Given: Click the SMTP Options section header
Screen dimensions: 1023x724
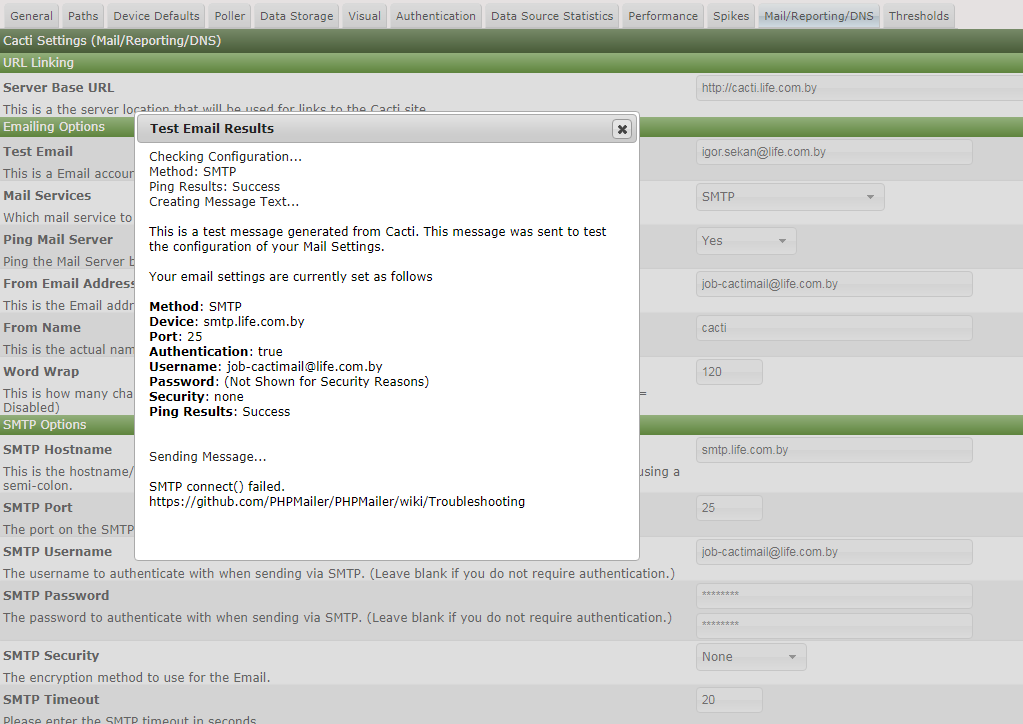Looking at the screenshot, I should click(x=512, y=425).
